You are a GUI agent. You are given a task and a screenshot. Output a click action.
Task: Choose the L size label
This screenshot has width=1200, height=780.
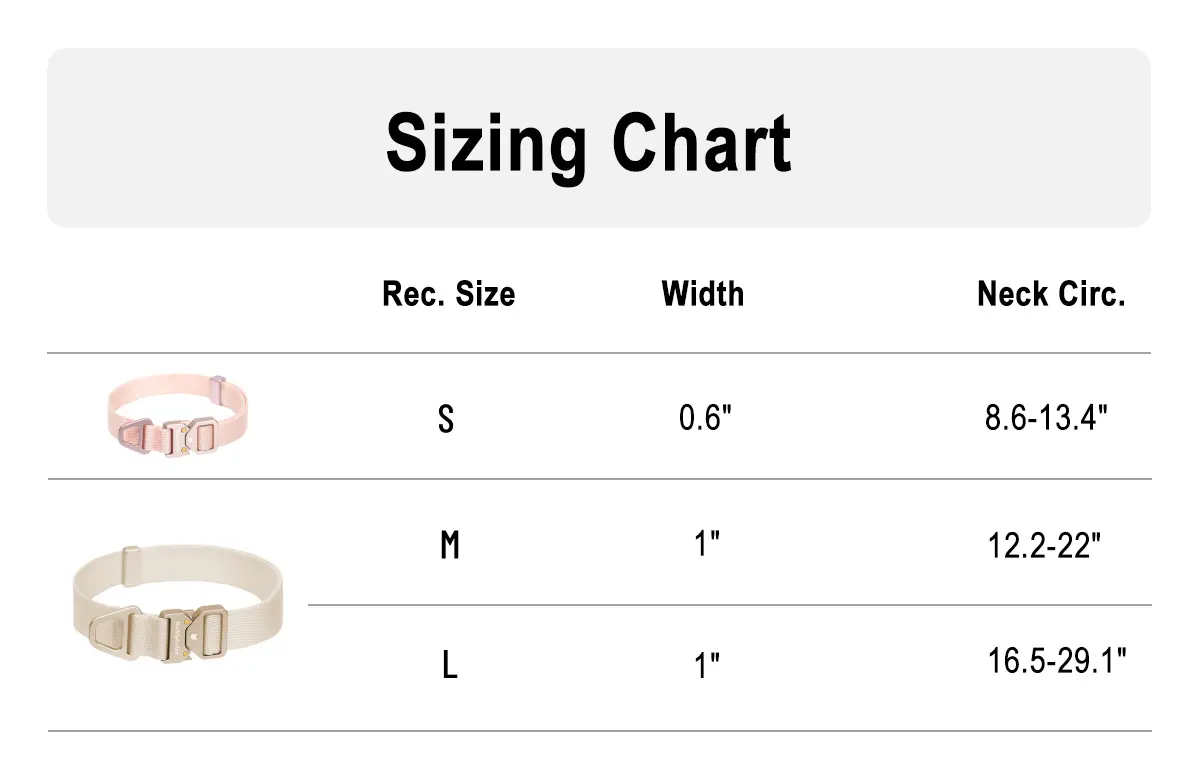(x=450, y=665)
